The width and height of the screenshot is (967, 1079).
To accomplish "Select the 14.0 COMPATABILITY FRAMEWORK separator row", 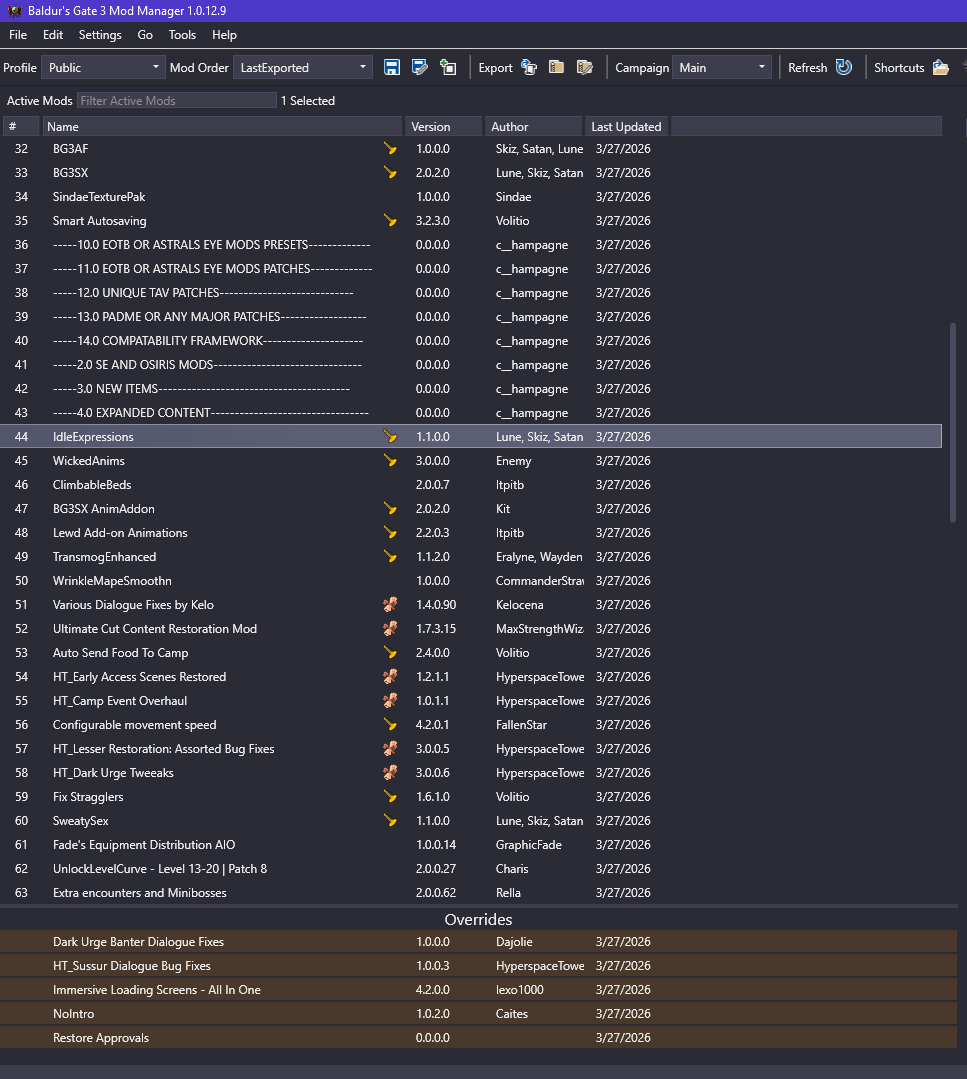I will (471, 341).
